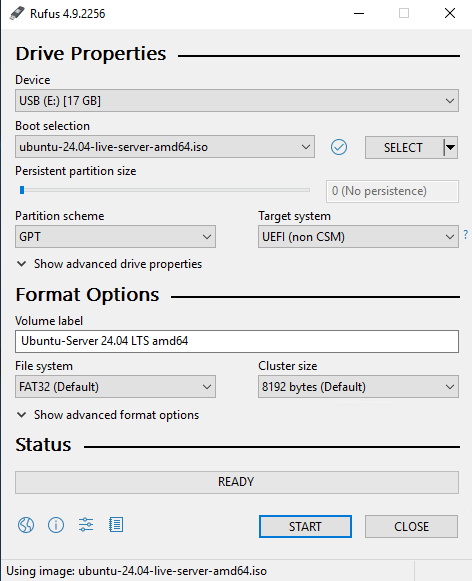Expand Show advanced format options

[108, 415]
